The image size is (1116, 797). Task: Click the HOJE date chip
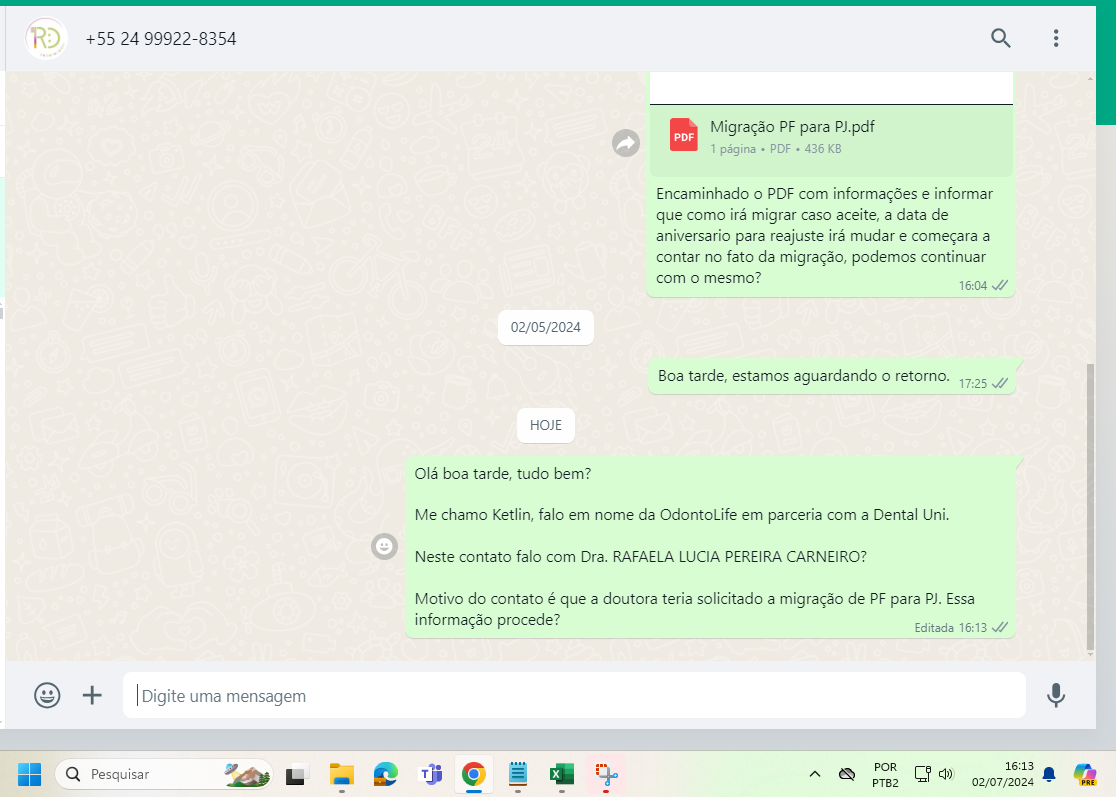point(545,425)
